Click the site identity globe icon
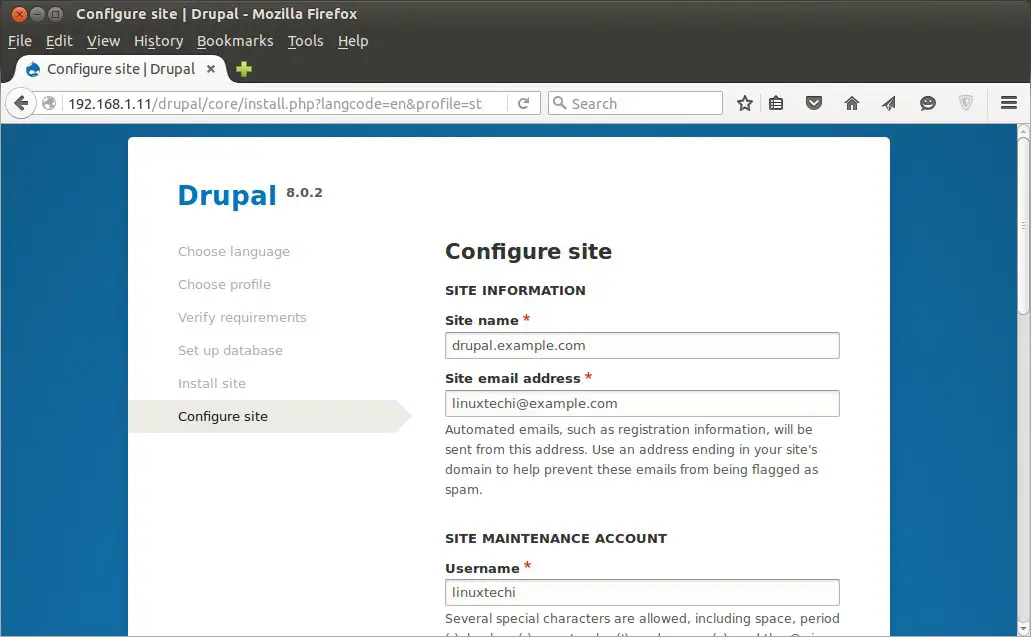 point(49,103)
